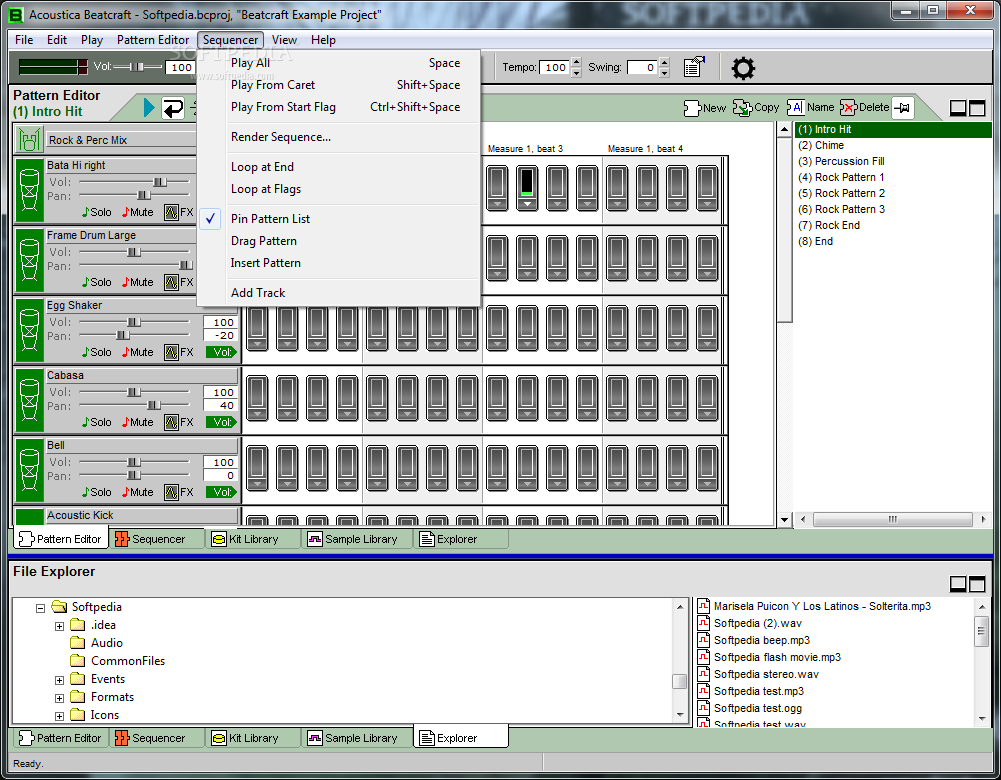Select the Softpedia beep.mp3 file
The width and height of the screenshot is (1001, 780).
[762, 640]
